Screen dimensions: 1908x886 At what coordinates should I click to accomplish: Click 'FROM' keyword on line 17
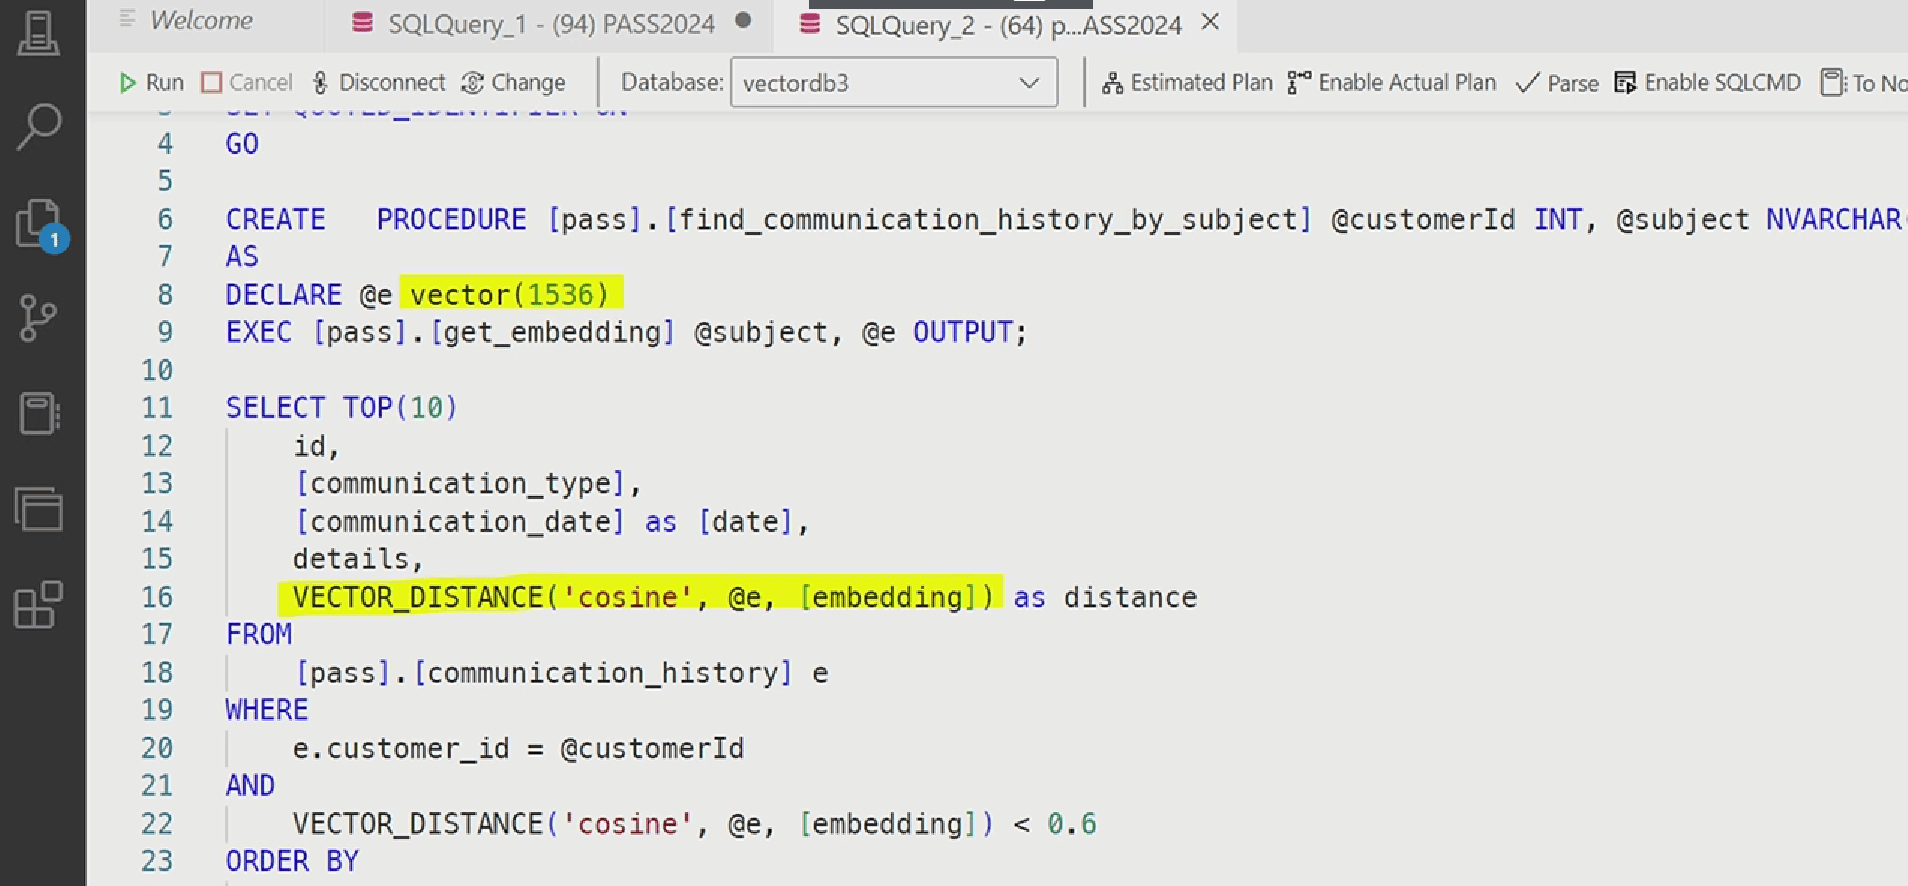[259, 635]
